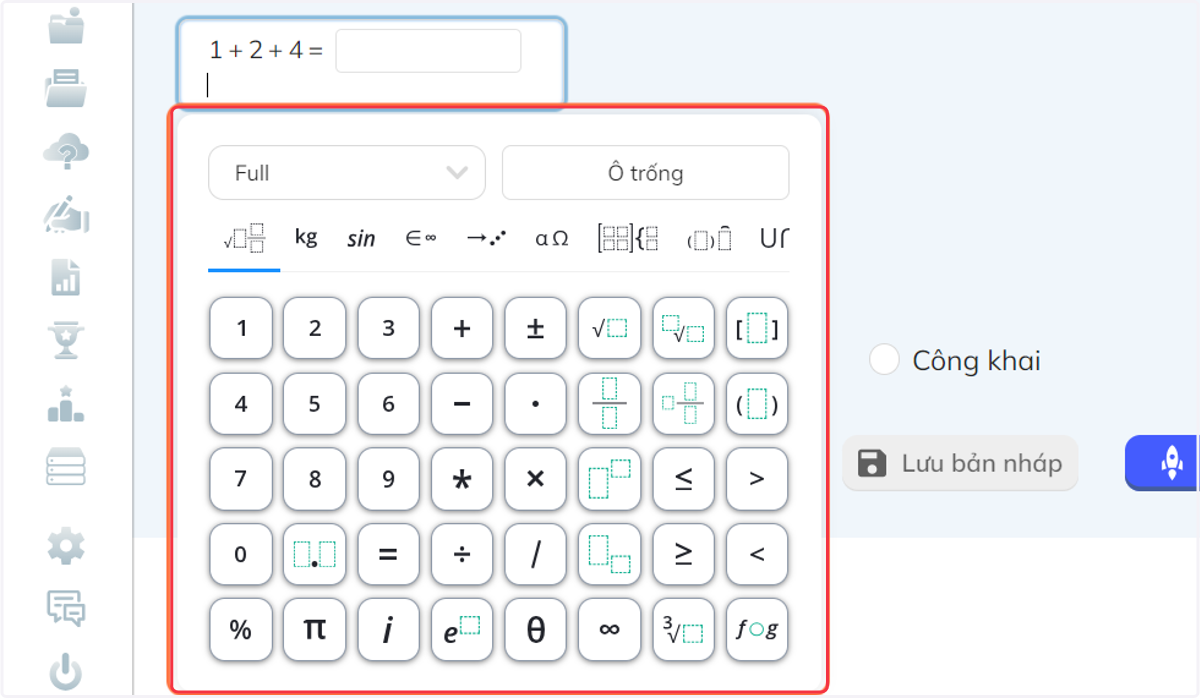Insert the superscript exponent template key

609,479
